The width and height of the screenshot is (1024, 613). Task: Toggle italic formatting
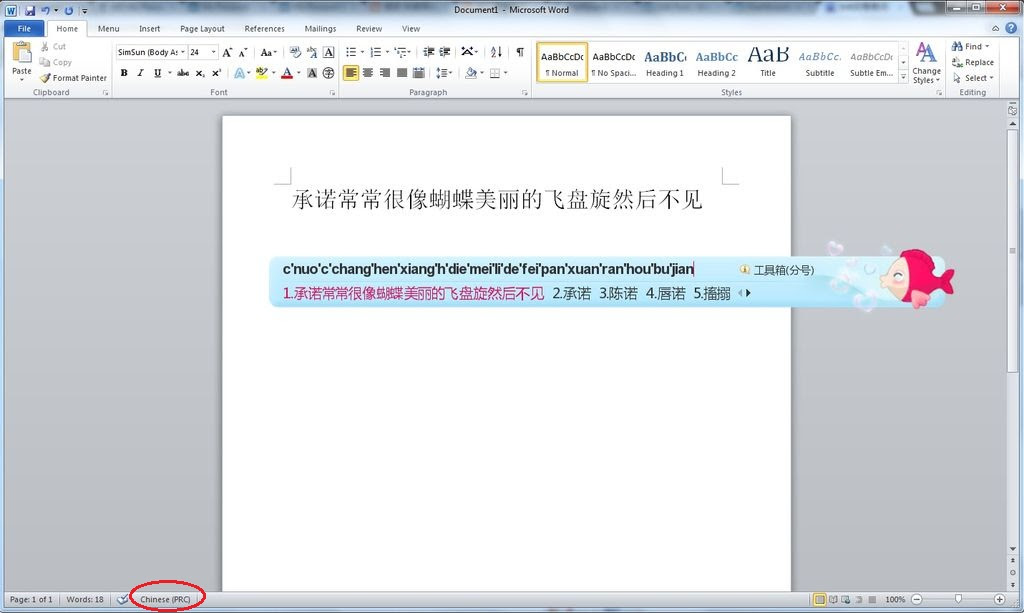[x=139, y=73]
